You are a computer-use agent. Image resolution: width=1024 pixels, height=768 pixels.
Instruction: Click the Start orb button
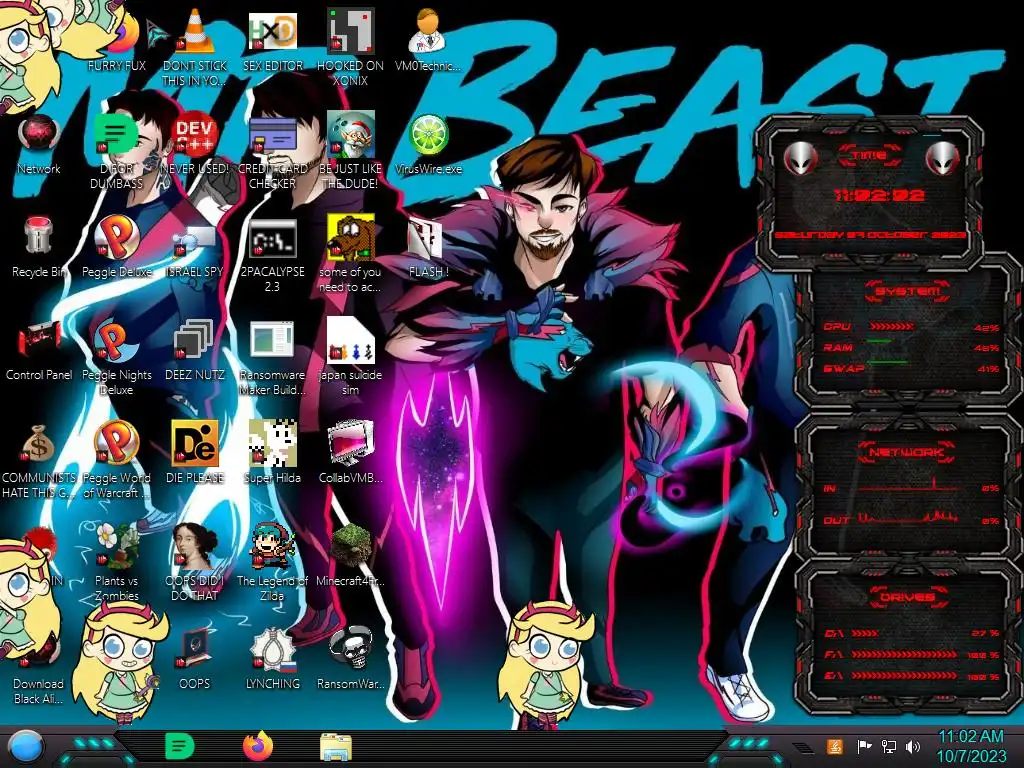point(26,747)
